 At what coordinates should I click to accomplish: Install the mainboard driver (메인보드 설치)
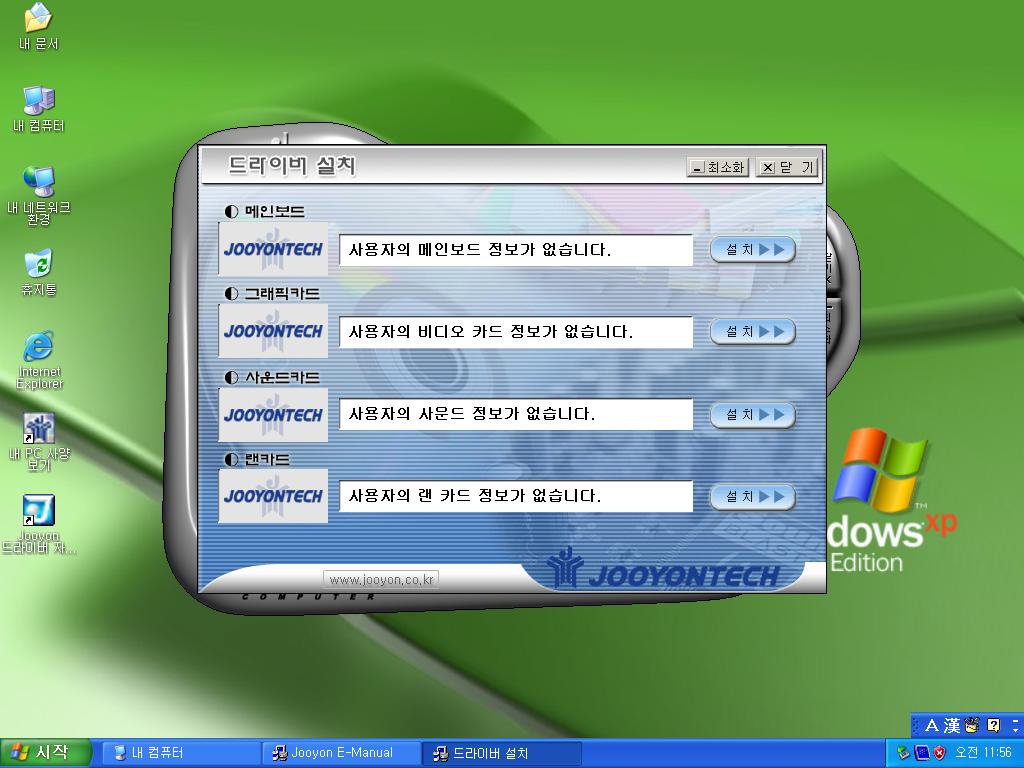pyautogui.click(x=752, y=249)
